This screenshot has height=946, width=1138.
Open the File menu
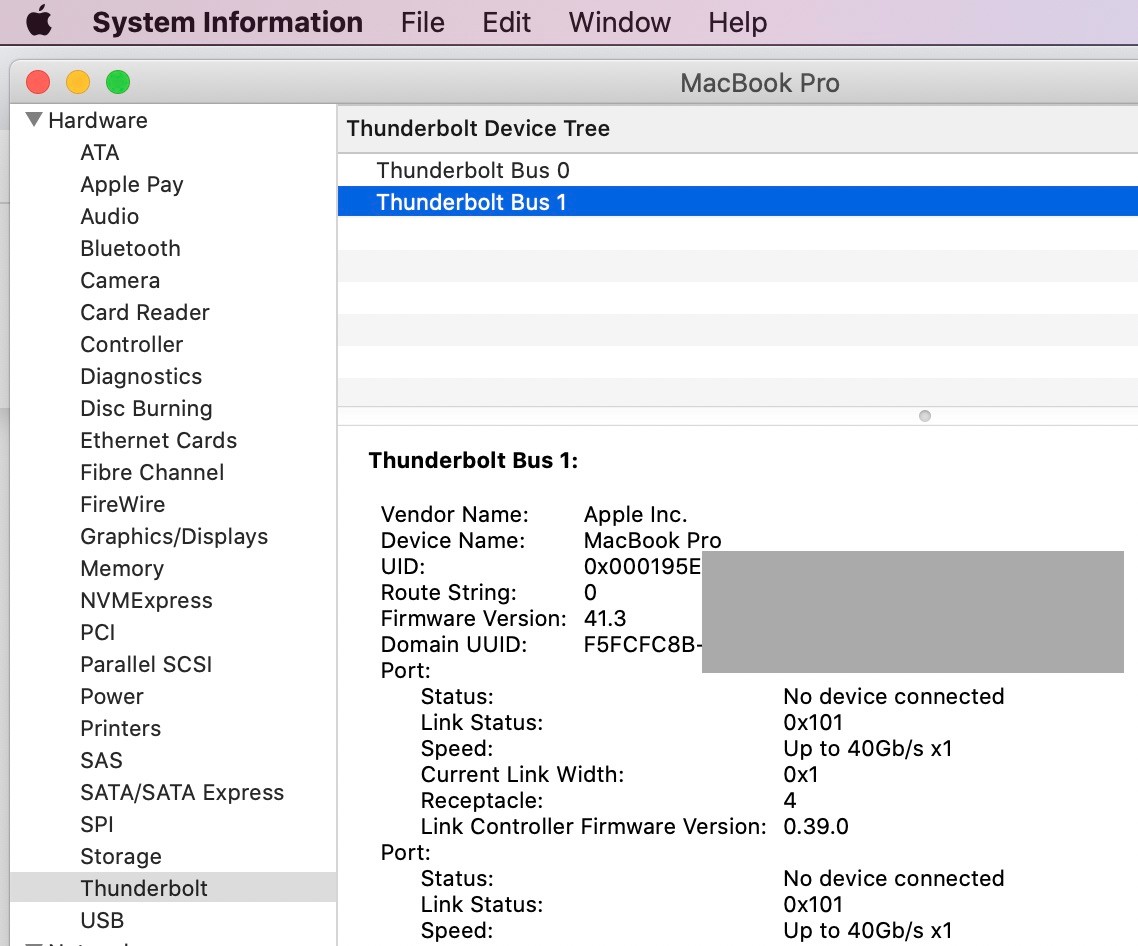(422, 22)
